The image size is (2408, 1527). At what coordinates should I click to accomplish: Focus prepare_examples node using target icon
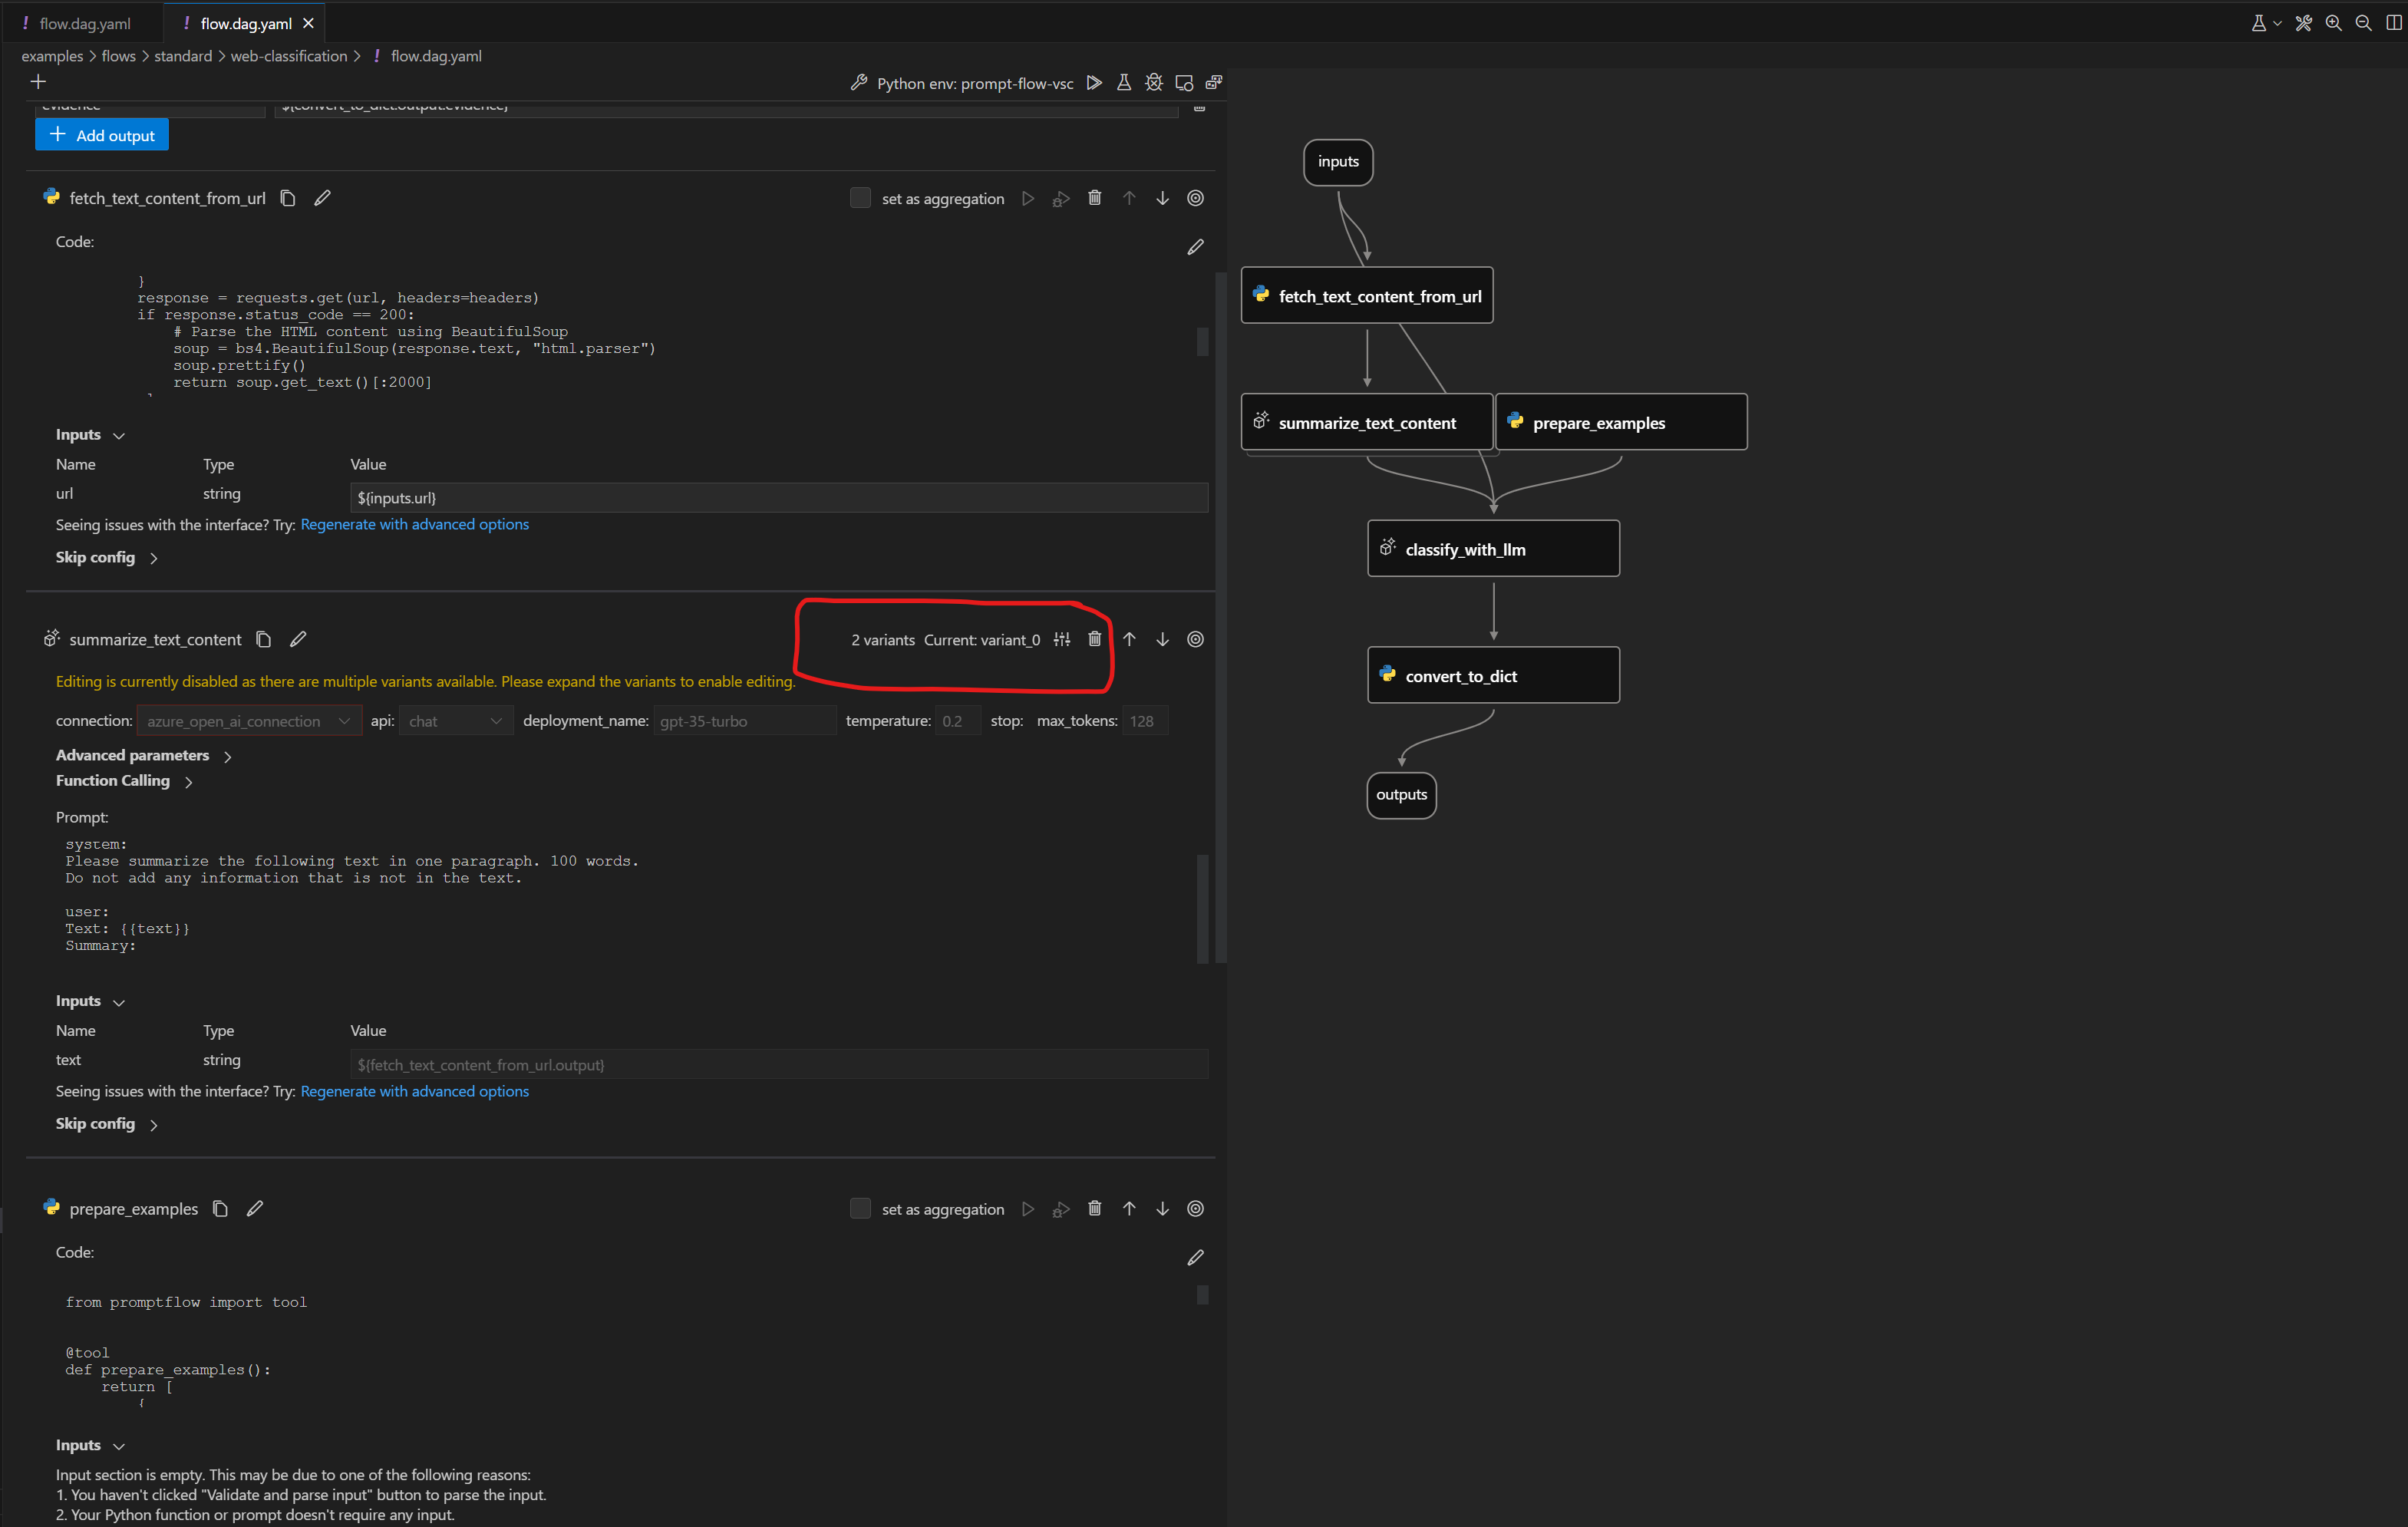click(1195, 1208)
